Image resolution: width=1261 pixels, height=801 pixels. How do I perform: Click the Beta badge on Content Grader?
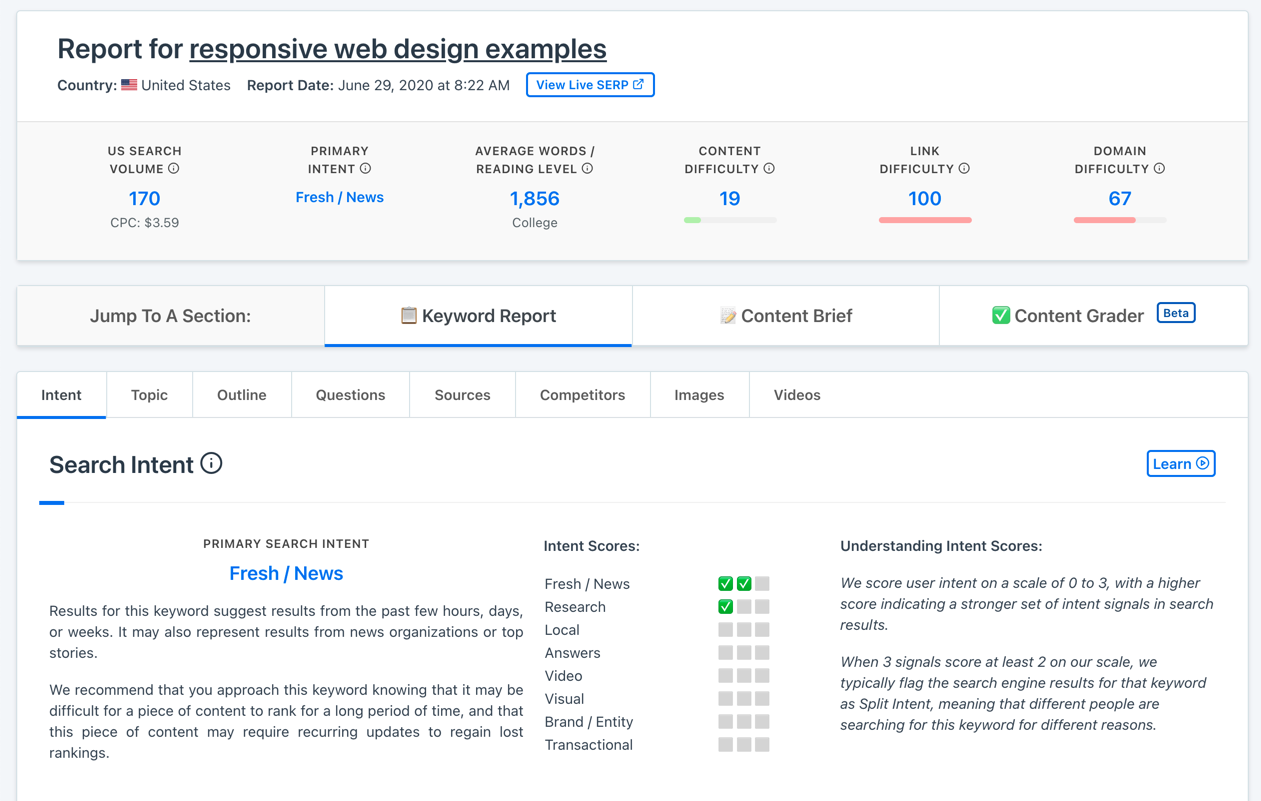1176,314
